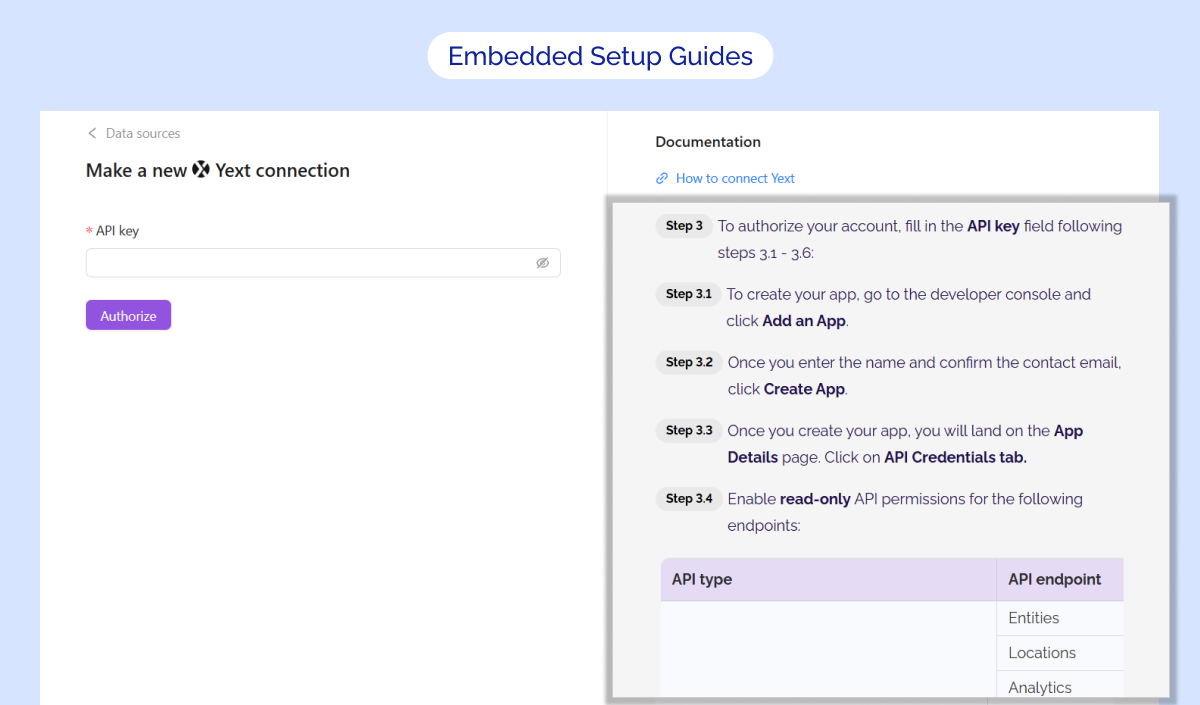Image resolution: width=1200 pixels, height=705 pixels.
Task: Open the How to connect Yext link
Action: tap(735, 178)
